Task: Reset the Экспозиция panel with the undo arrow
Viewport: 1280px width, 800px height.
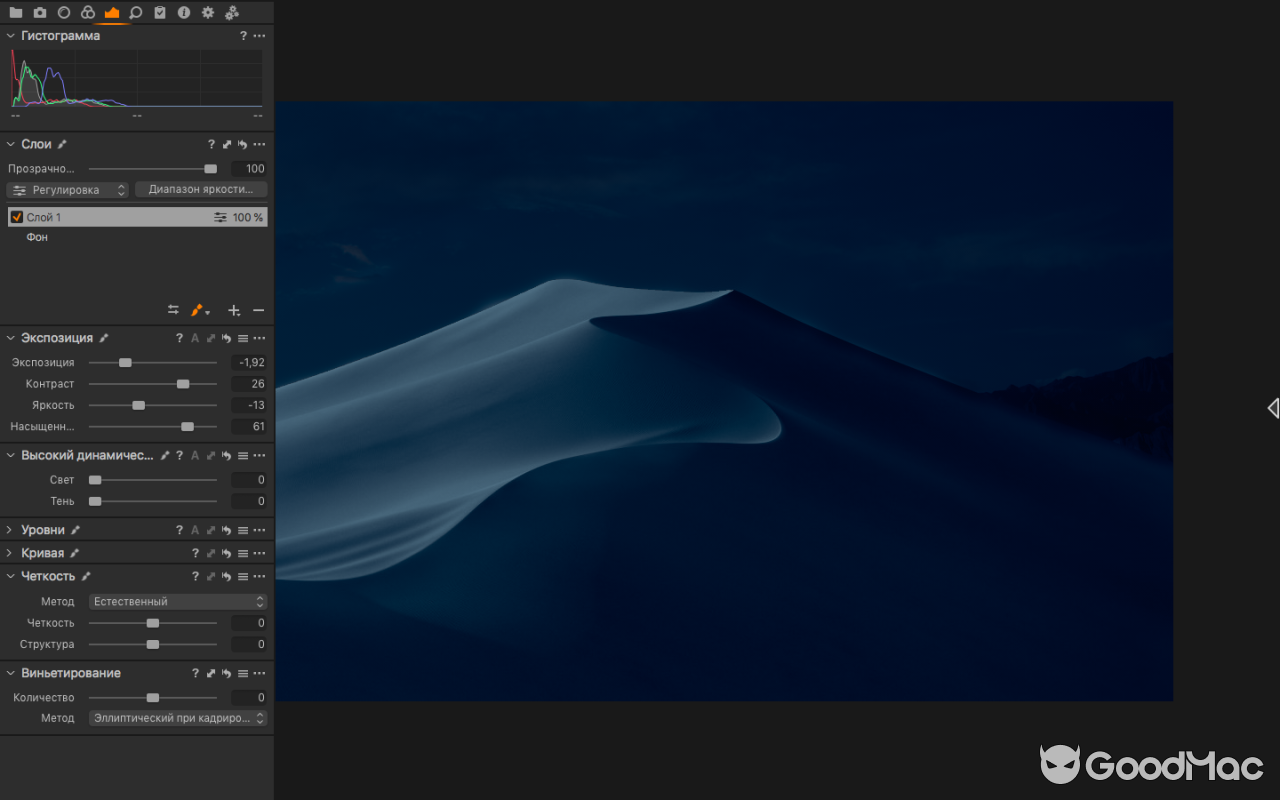Action: [x=225, y=338]
